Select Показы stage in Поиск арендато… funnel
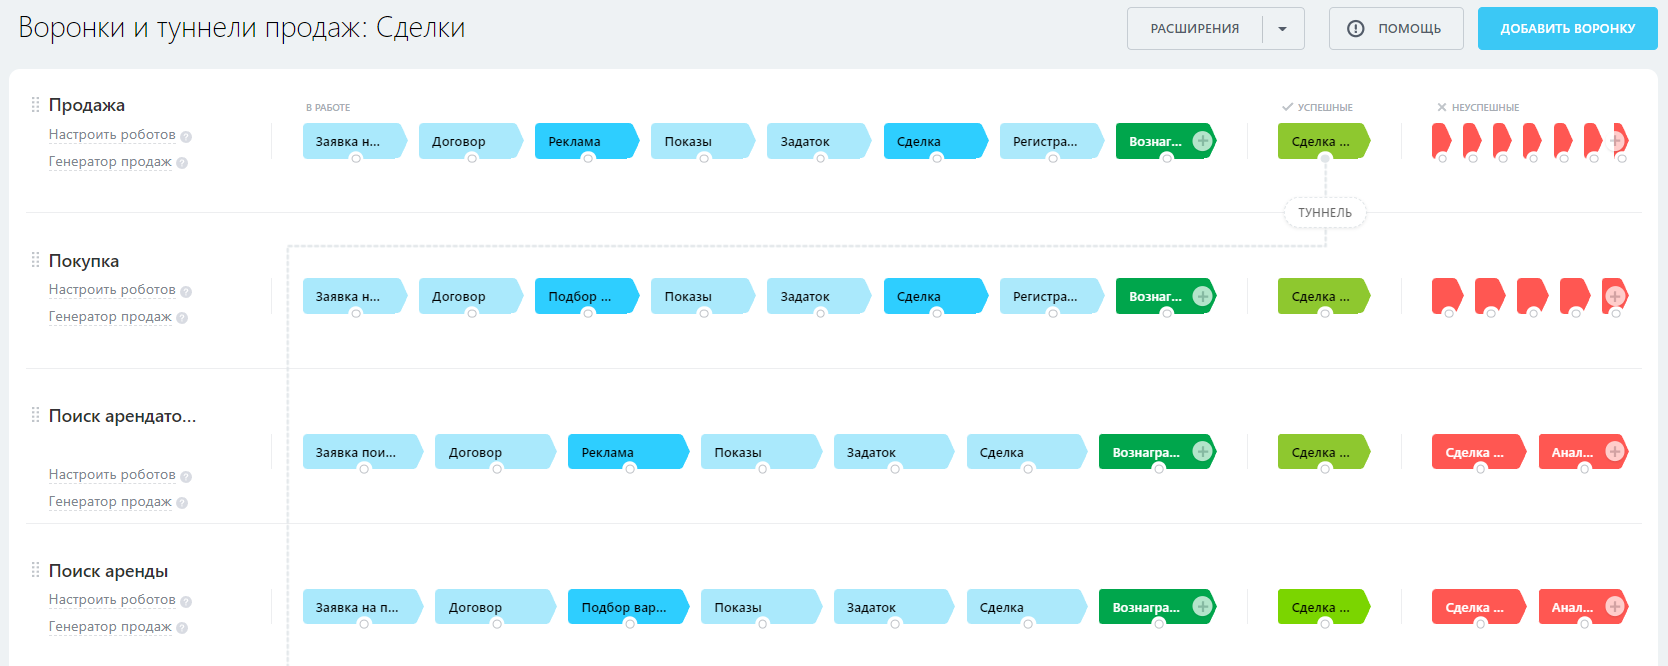The image size is (1668, 666). (x=761, y=452)
